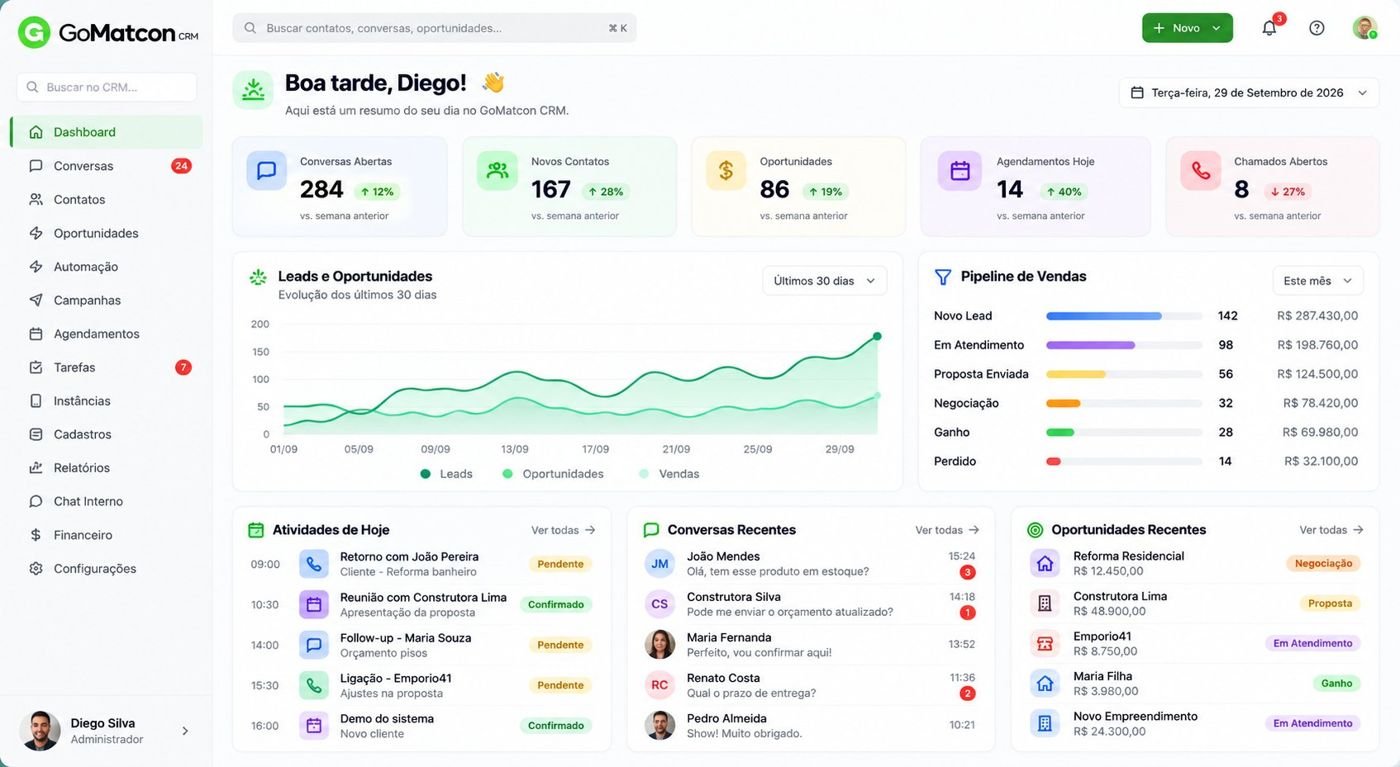Click the Novos Contatos people icon

[497, 171]
